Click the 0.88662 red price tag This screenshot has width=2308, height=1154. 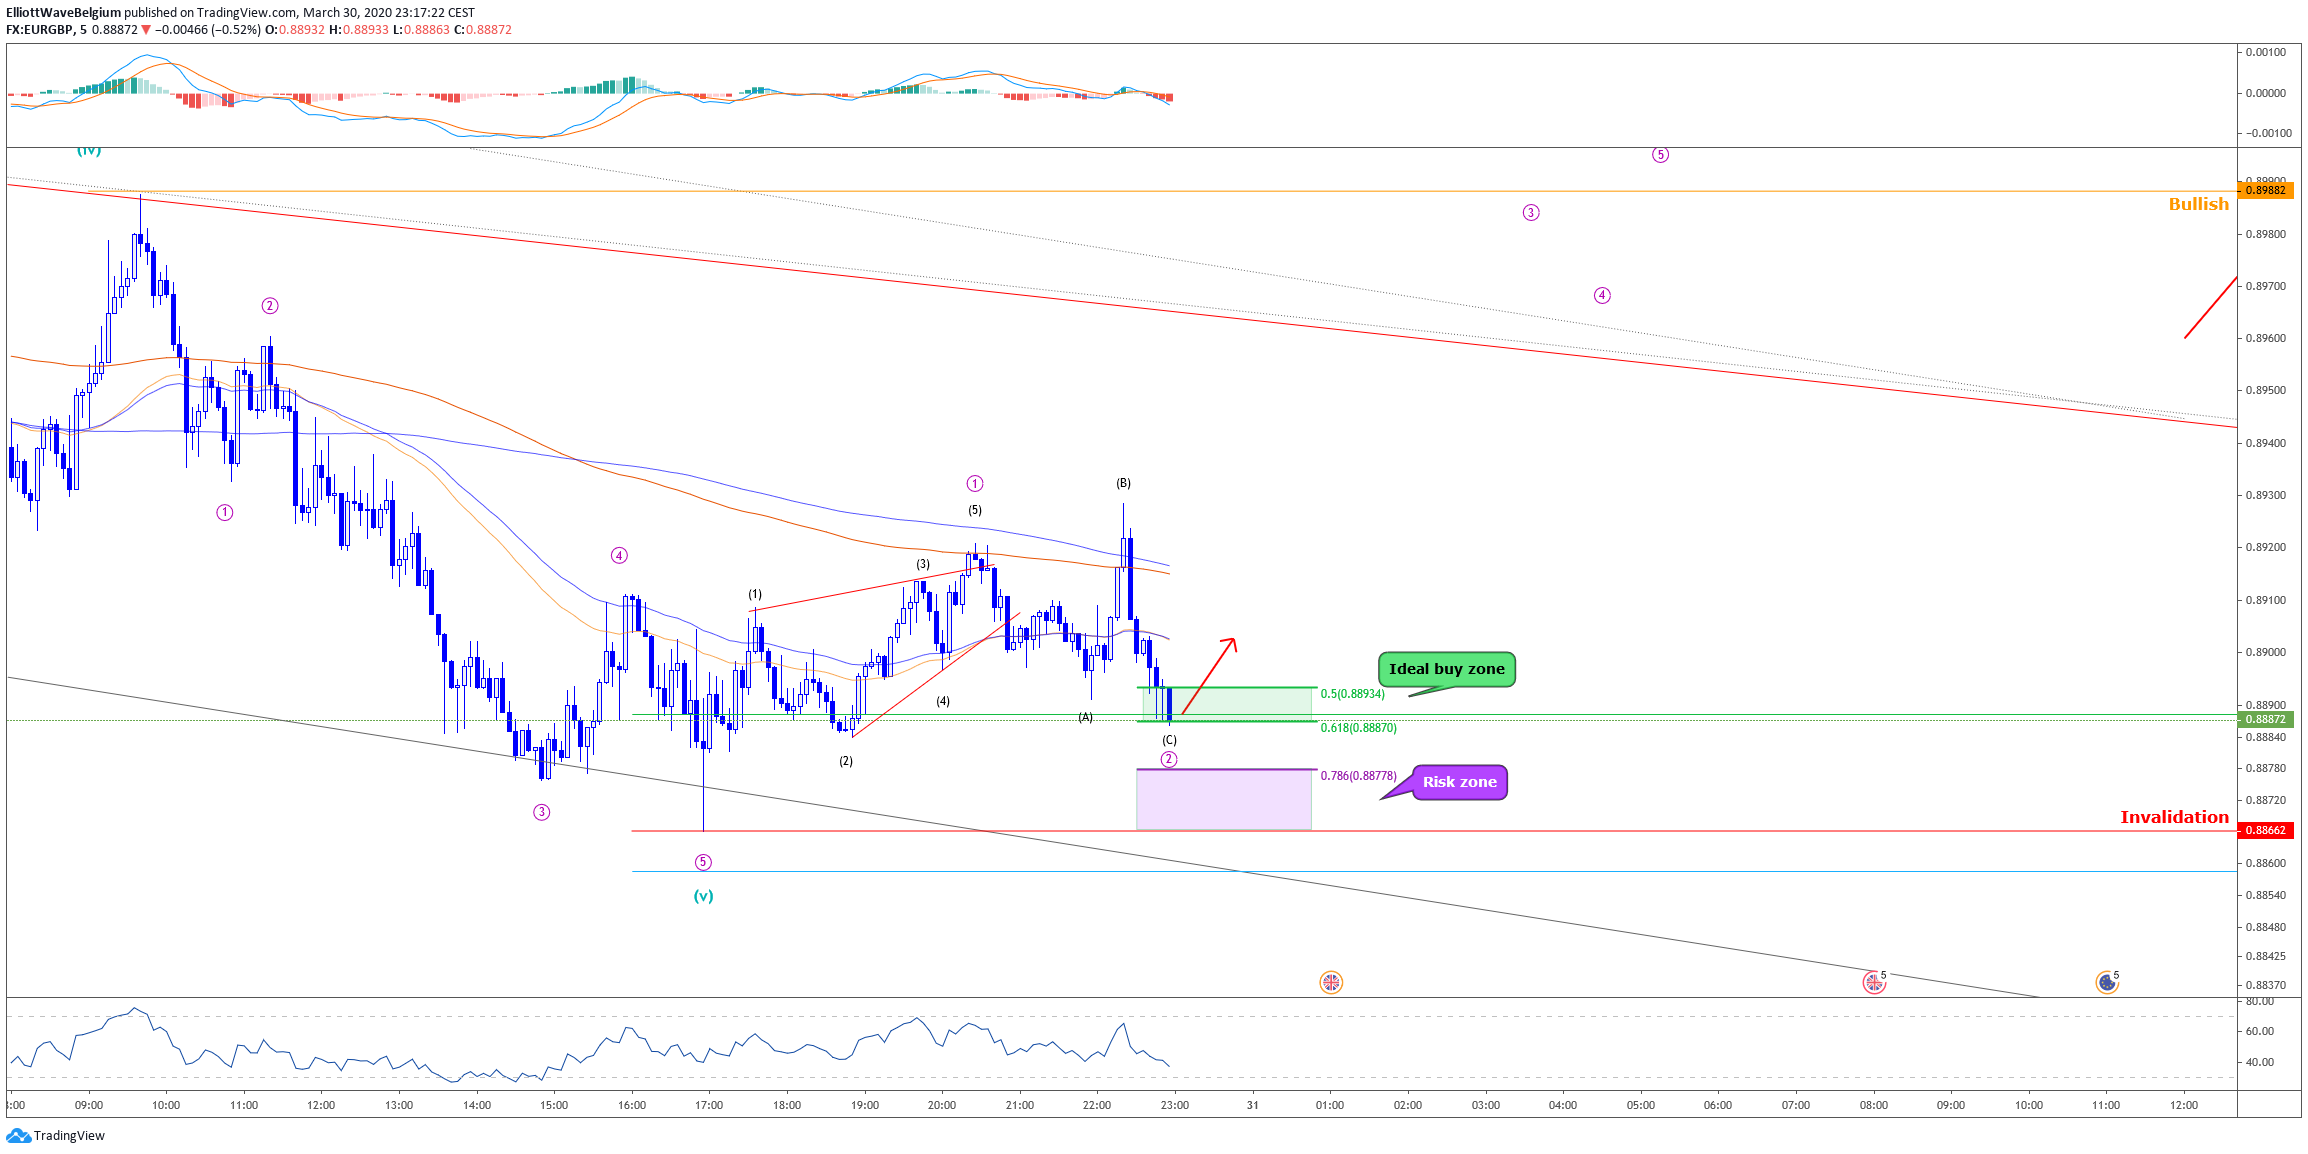[x=2265, y=830]
